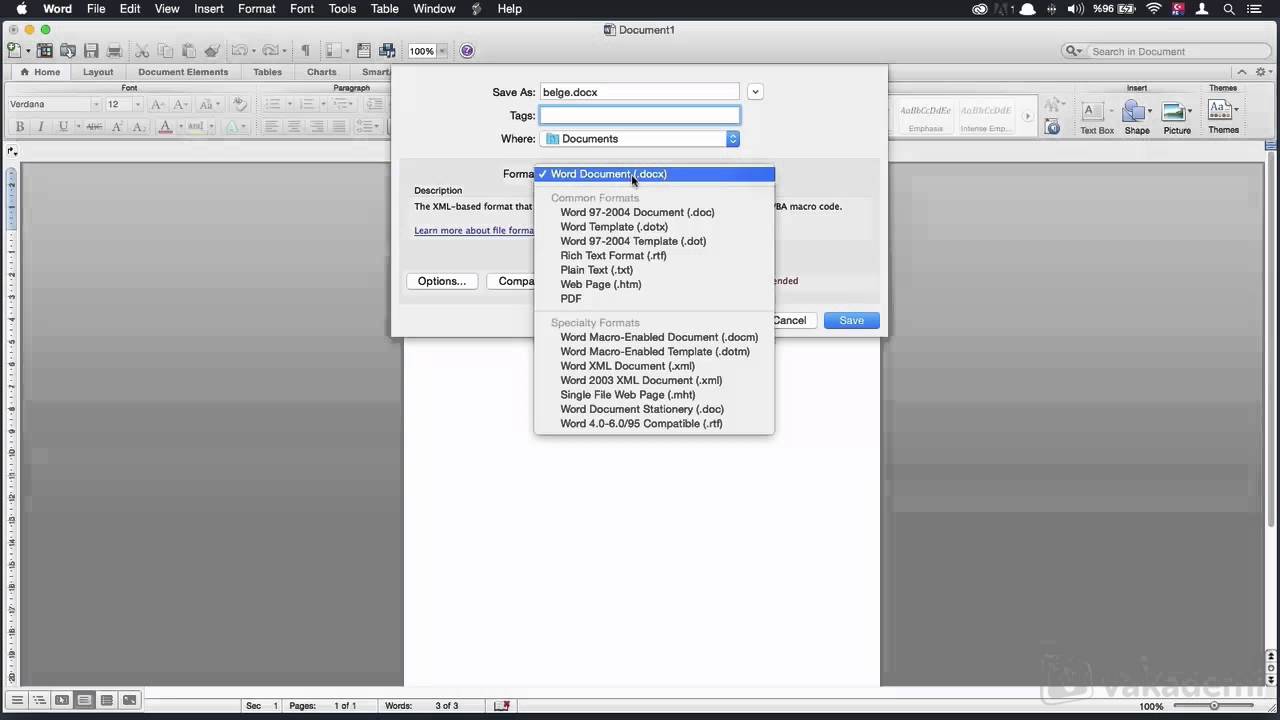Click the Options... button
The width and height of the screenshot is (1280, 720).
[442, 281]
